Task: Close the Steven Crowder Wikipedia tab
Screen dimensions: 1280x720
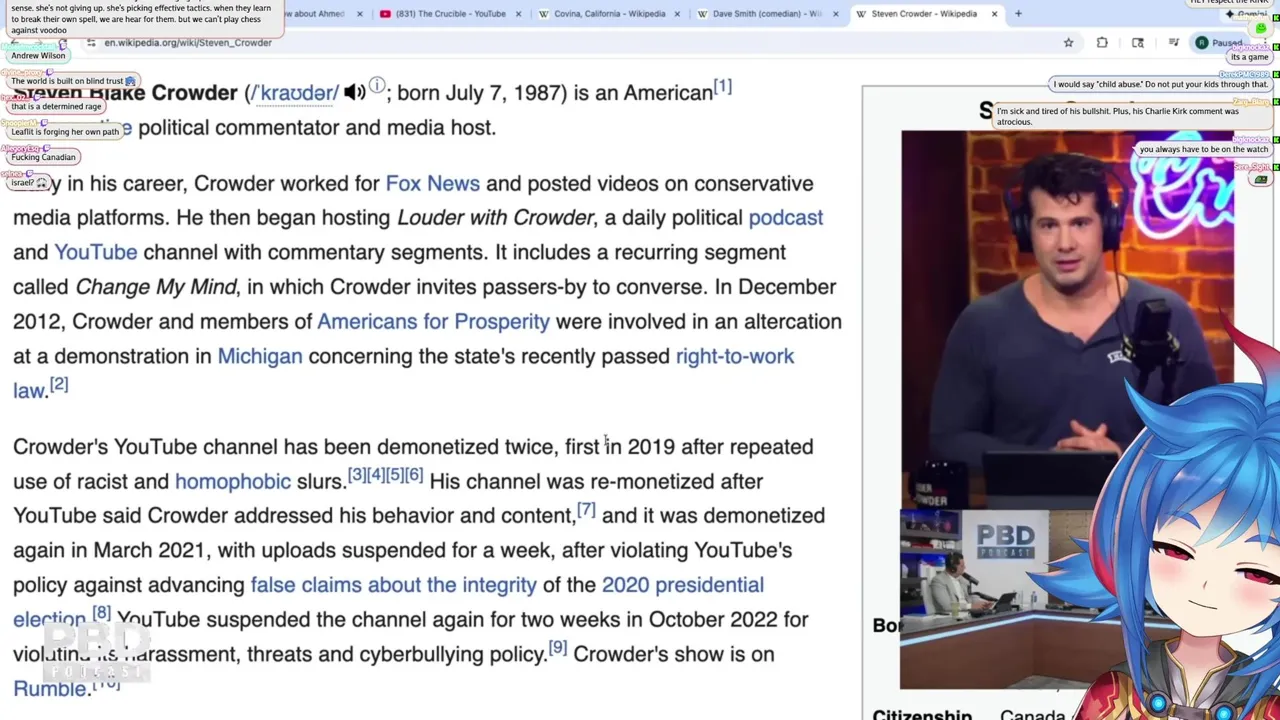Action: pos(994,14)
